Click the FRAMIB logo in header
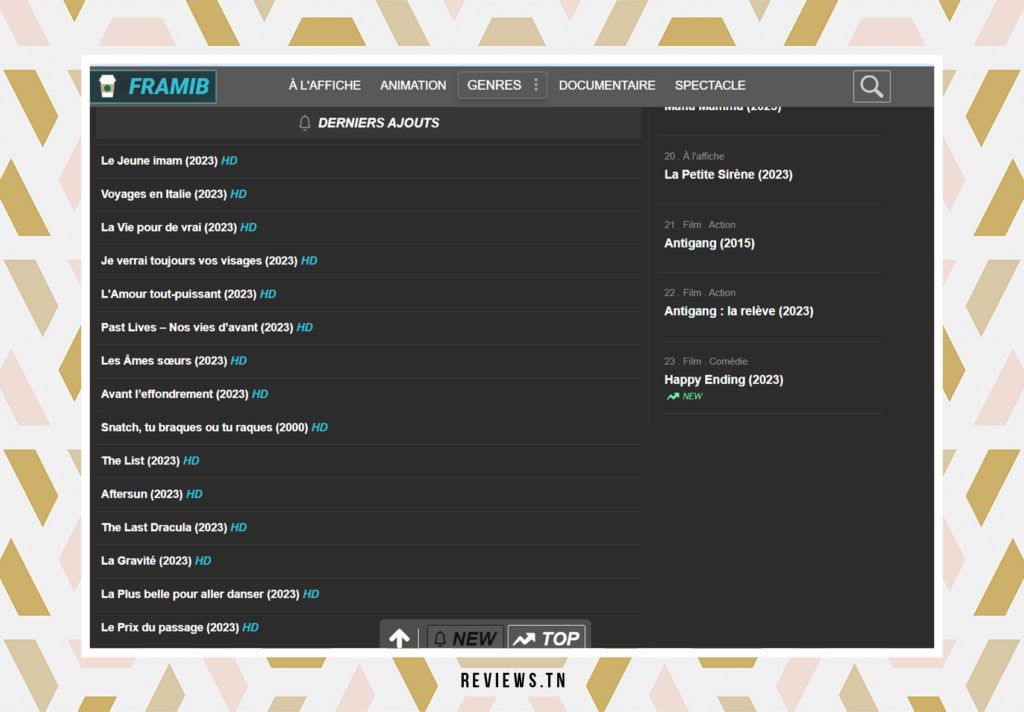The image size is (1024, 712). (x=154, y=87)
